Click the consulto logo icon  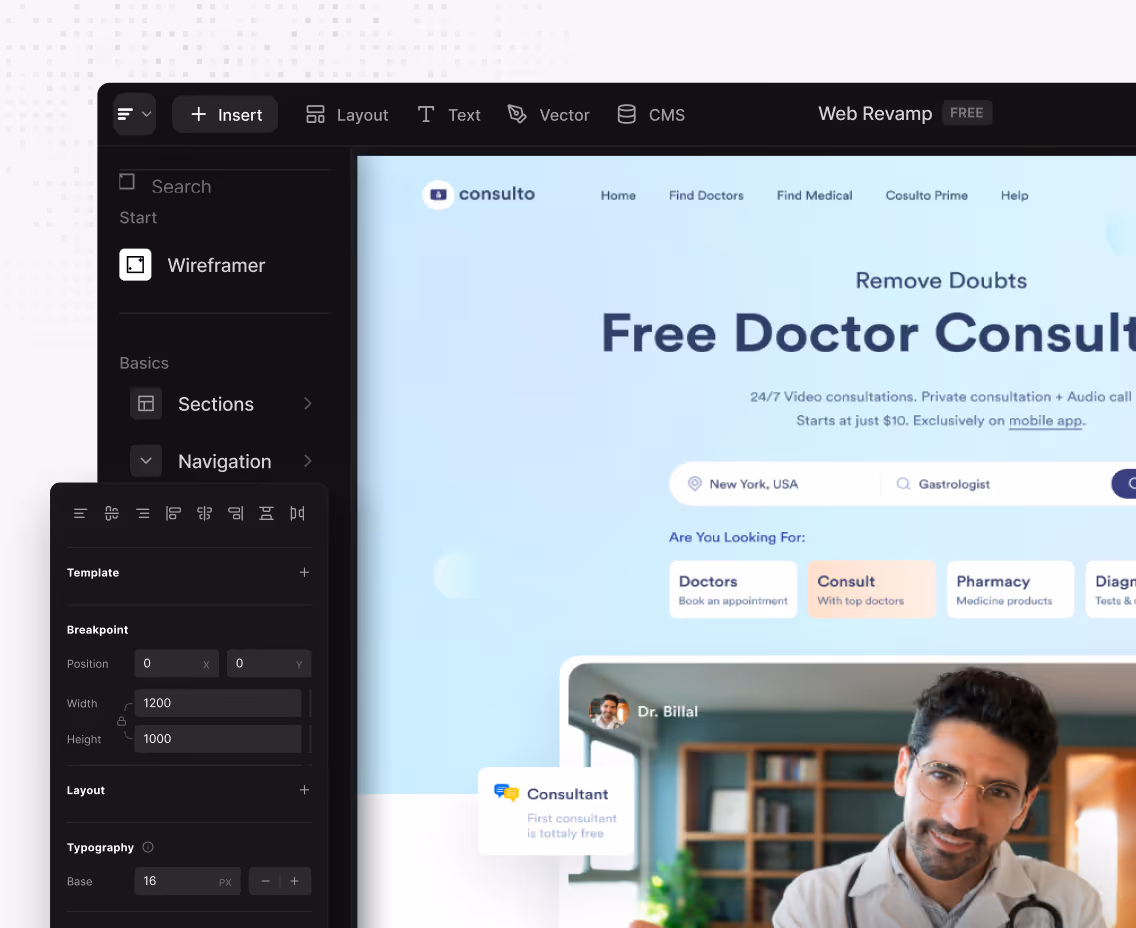(x=438, y=194)
